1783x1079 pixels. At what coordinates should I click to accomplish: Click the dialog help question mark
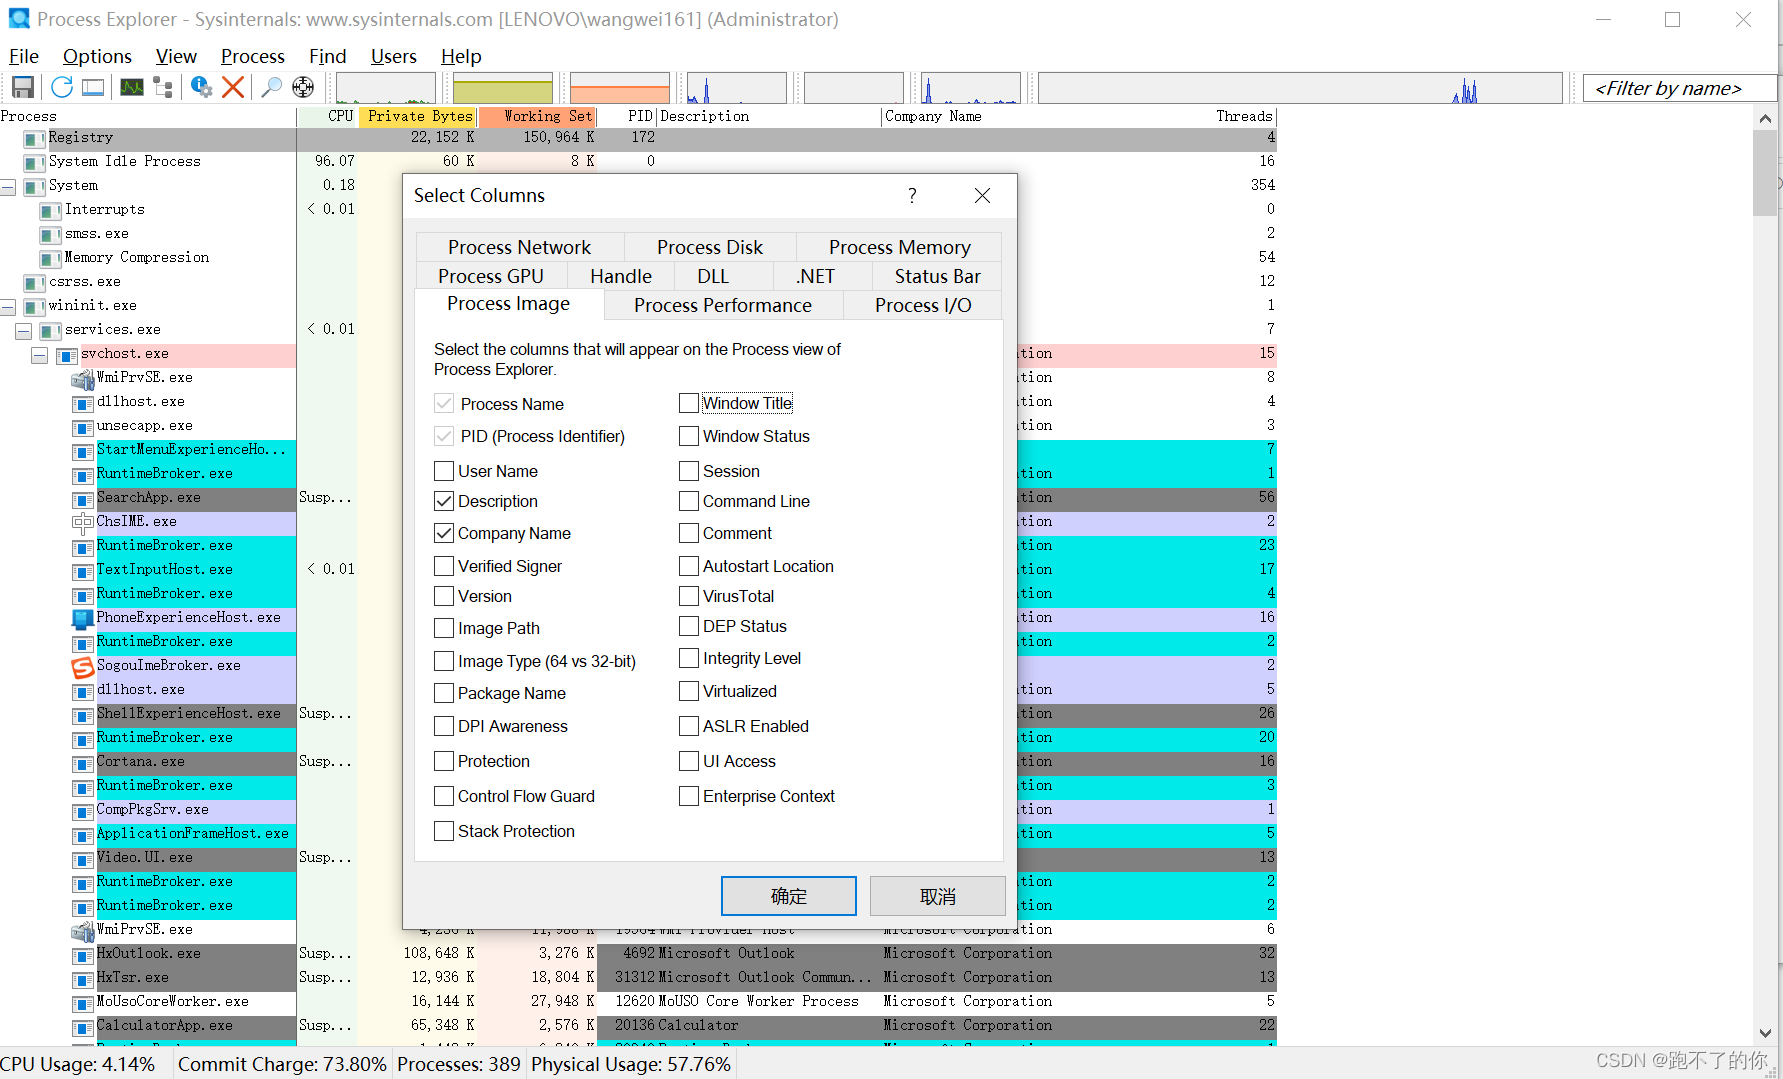click(912, 196)
